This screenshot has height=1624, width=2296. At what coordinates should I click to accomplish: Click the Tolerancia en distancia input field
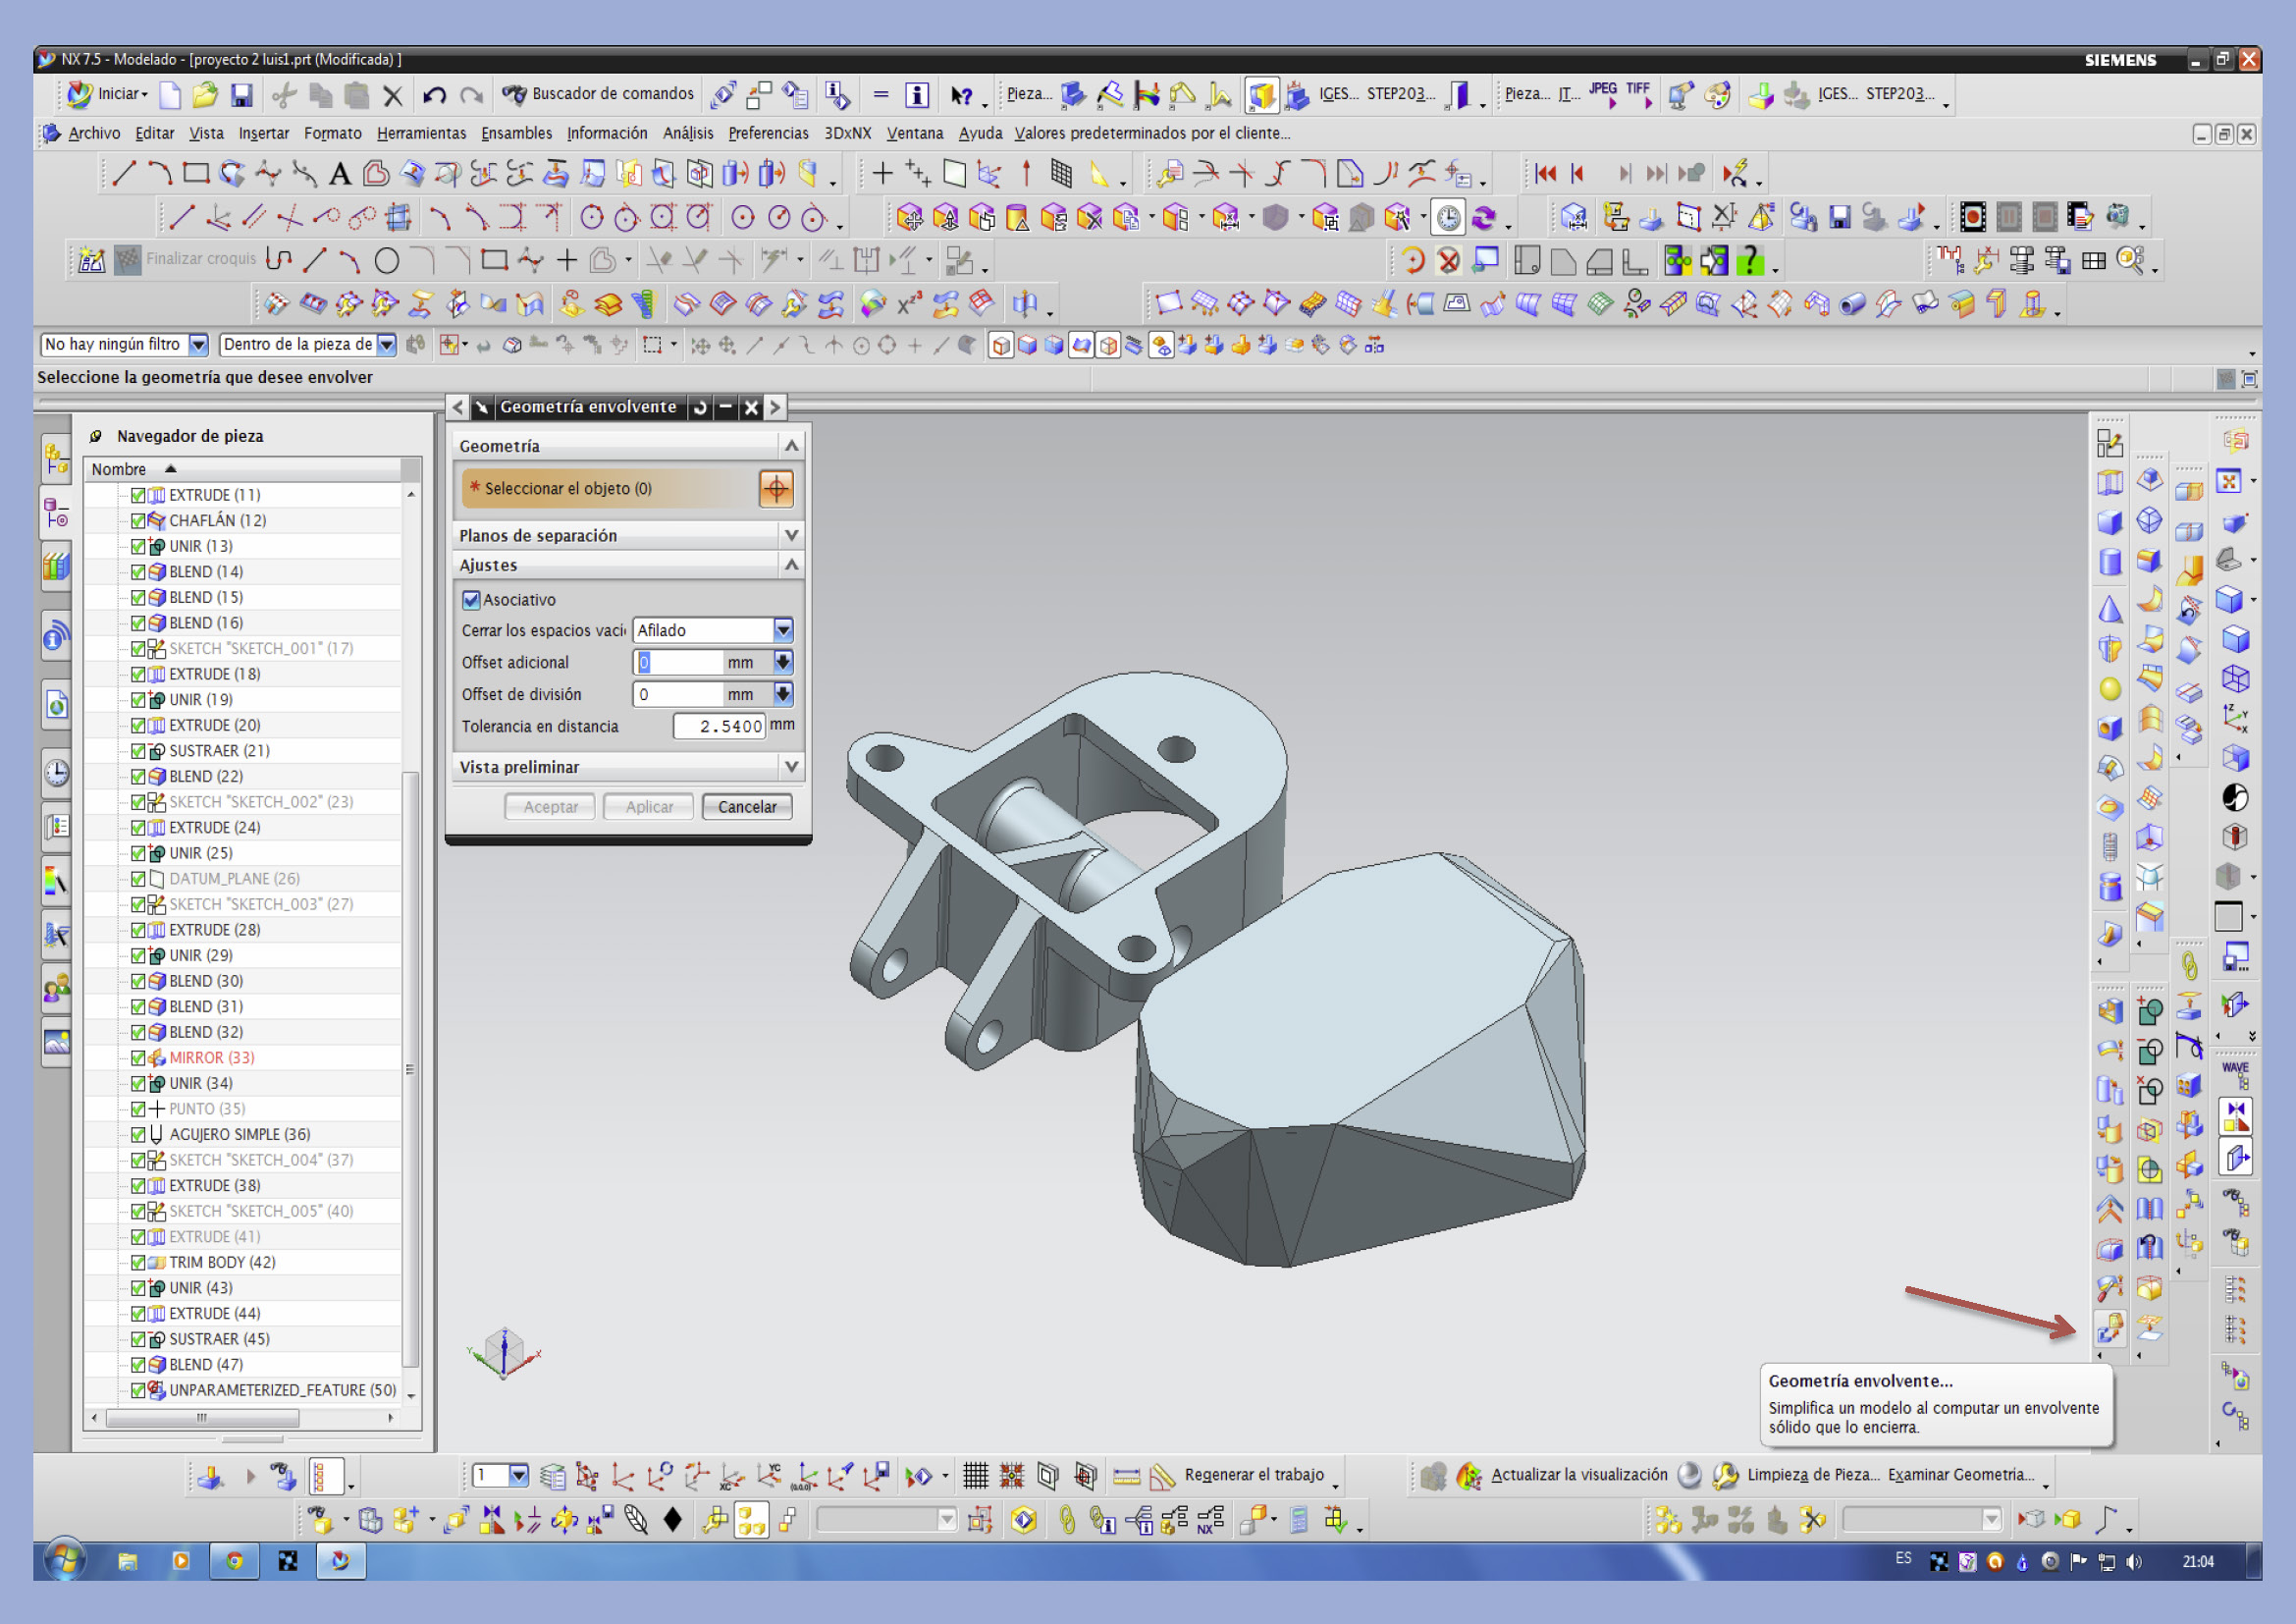pyautogui.click(x=719, y=727)
